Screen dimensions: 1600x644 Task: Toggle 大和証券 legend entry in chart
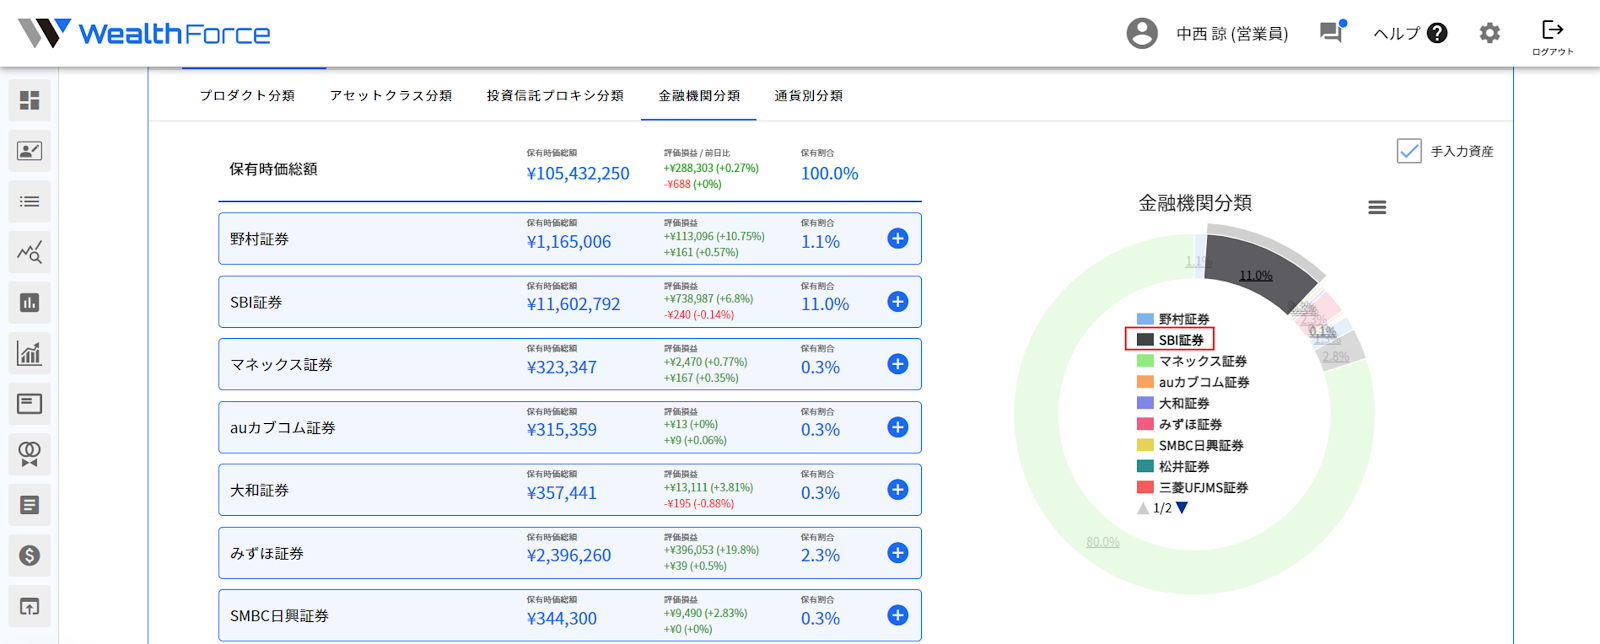[1173, 403]
